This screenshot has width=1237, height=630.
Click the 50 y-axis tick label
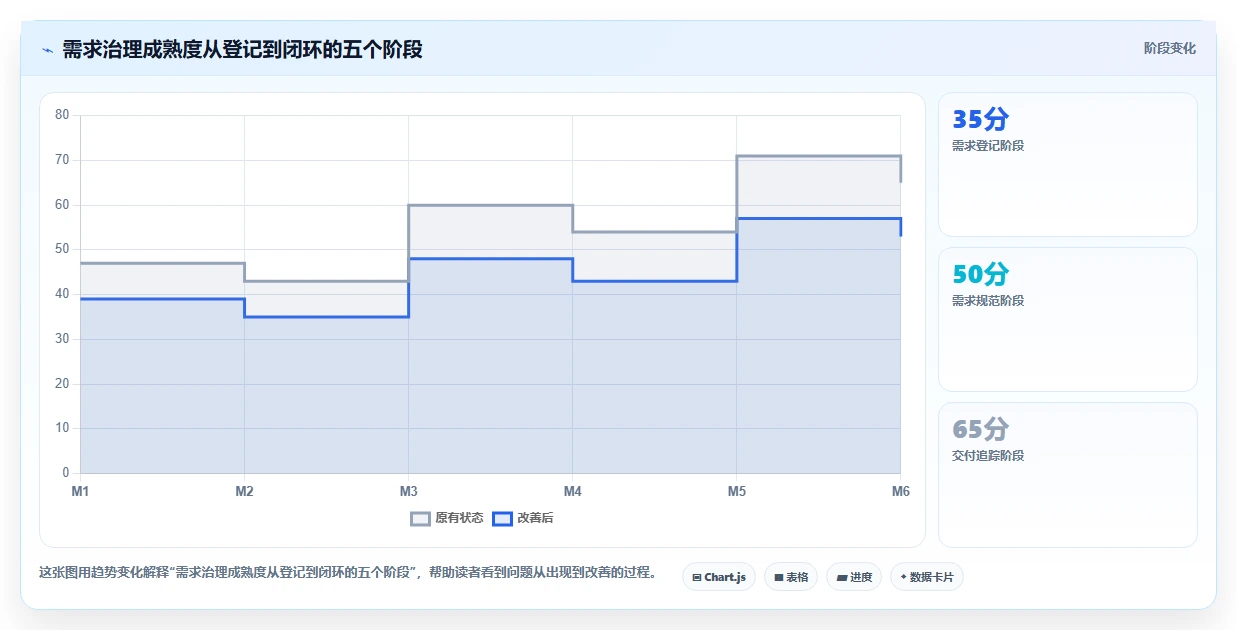(x=62, y=249)
